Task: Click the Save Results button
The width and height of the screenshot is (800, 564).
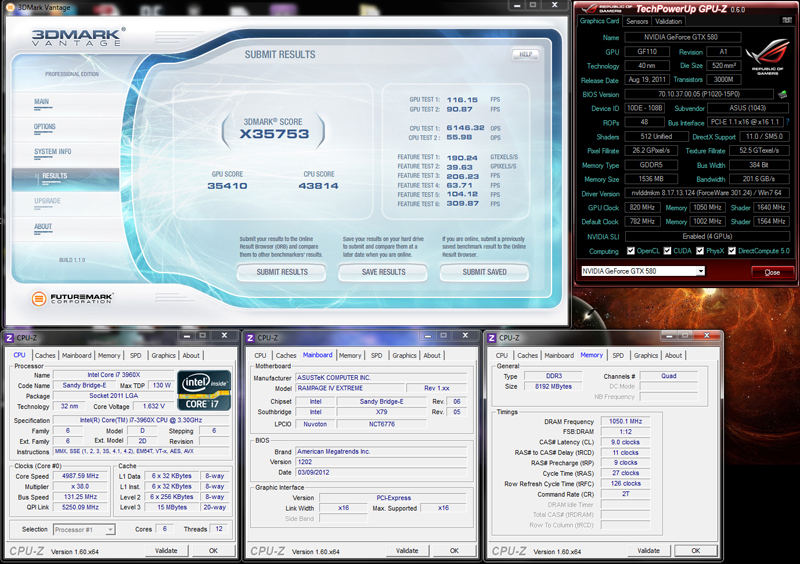Action: [383, 272]
